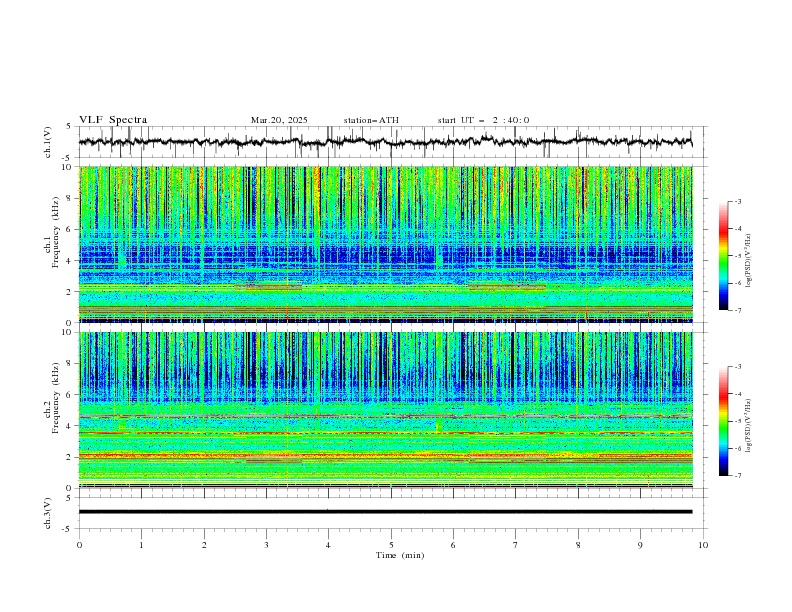This screenshot has height=612, width=792.
Task: Click the '-3' label on ch.1 color bar
Action: tap(737, 201)
